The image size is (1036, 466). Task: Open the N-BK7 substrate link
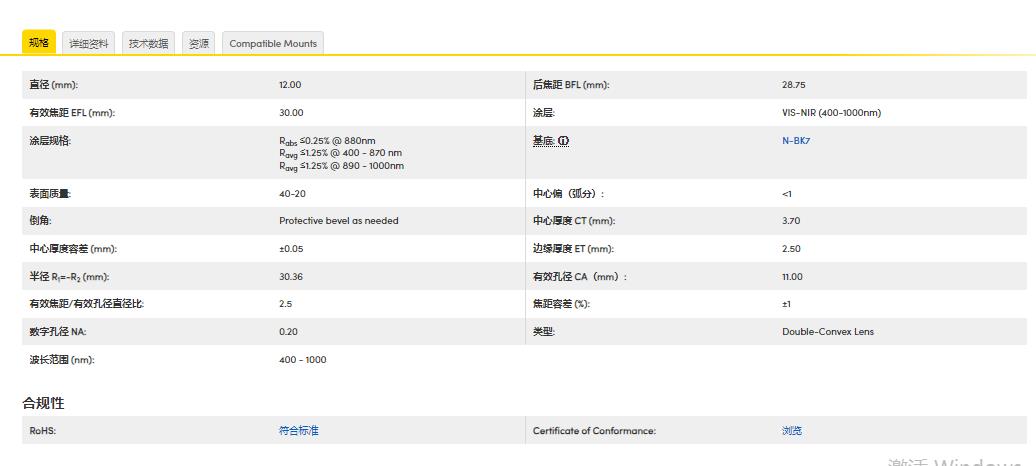tap(795, 141)
